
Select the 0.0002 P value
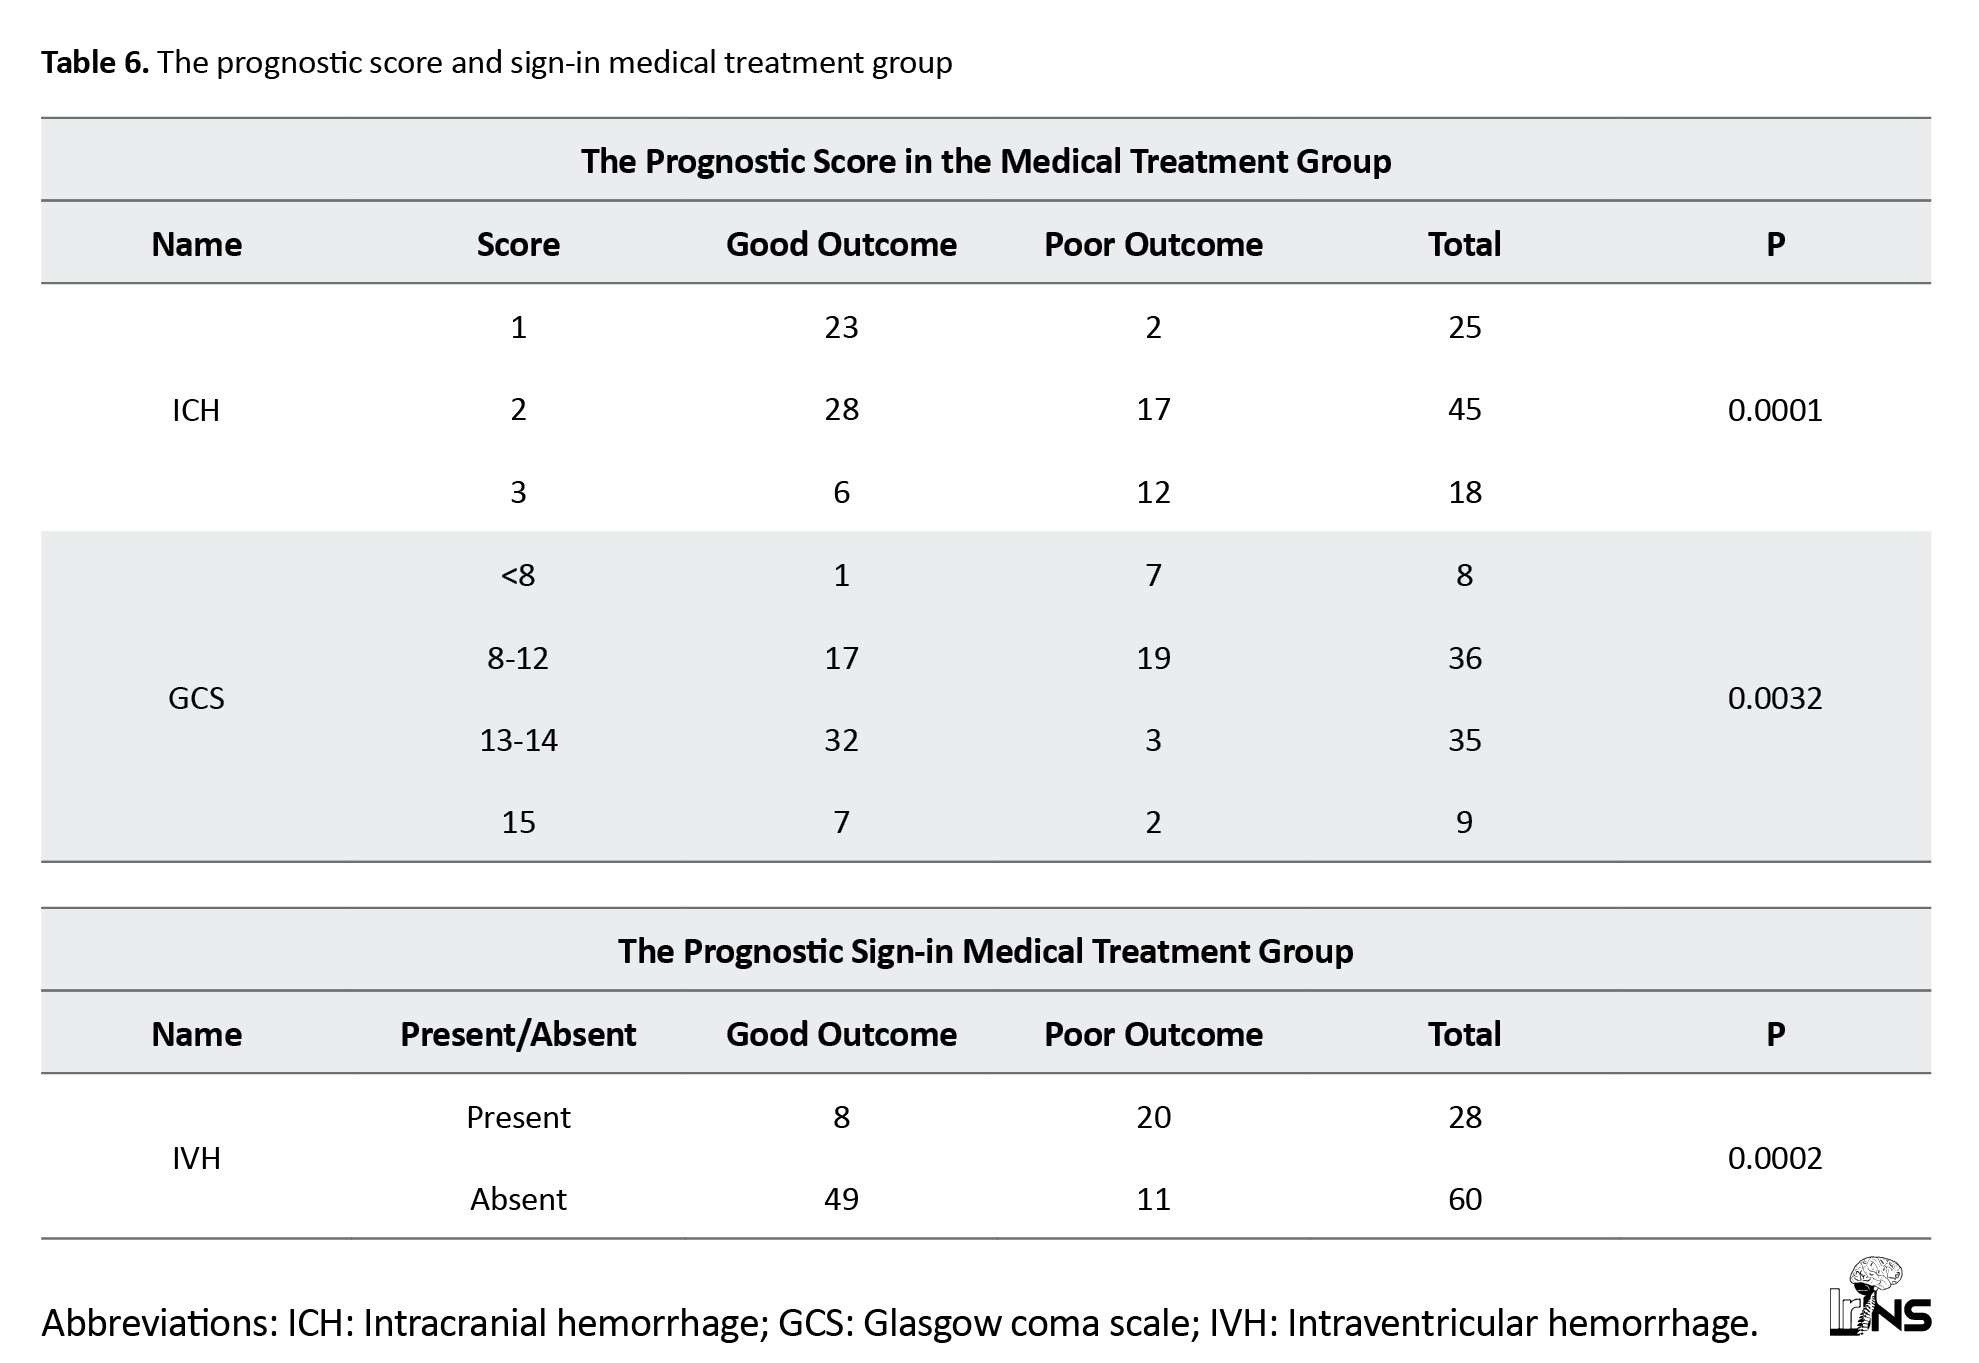[x=1774, y=1158]
